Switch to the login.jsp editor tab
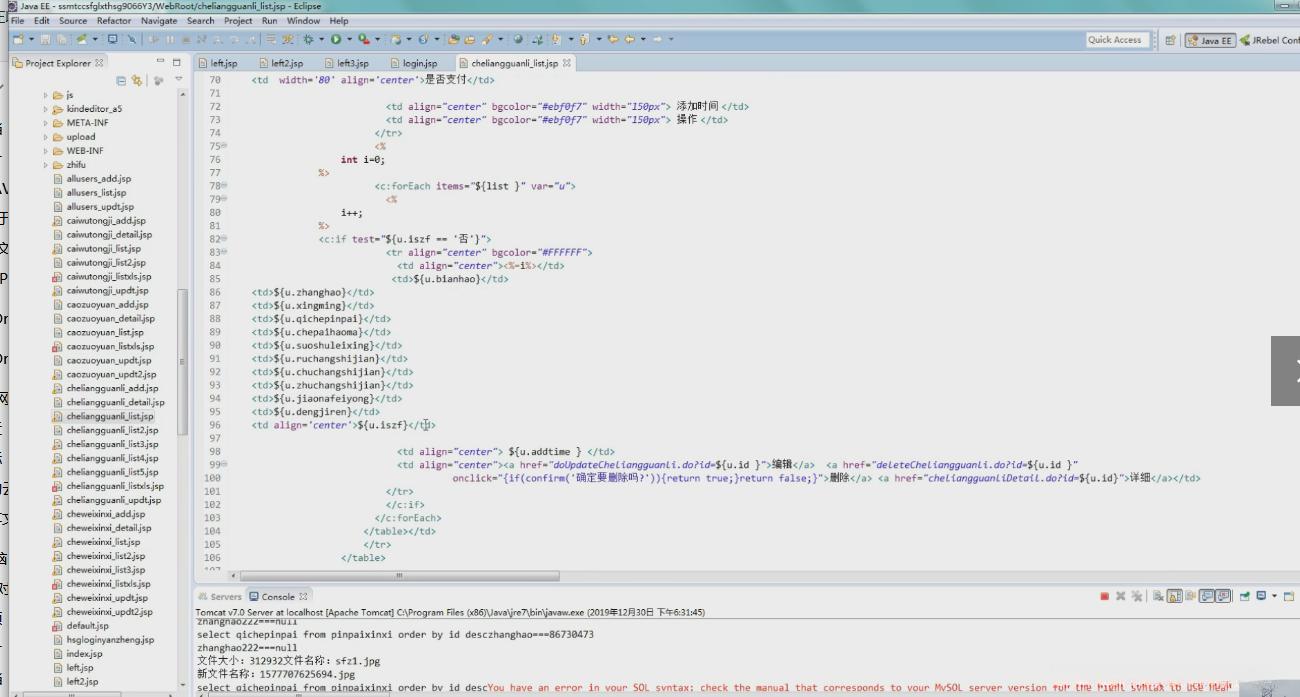 (x=419, y=63)
